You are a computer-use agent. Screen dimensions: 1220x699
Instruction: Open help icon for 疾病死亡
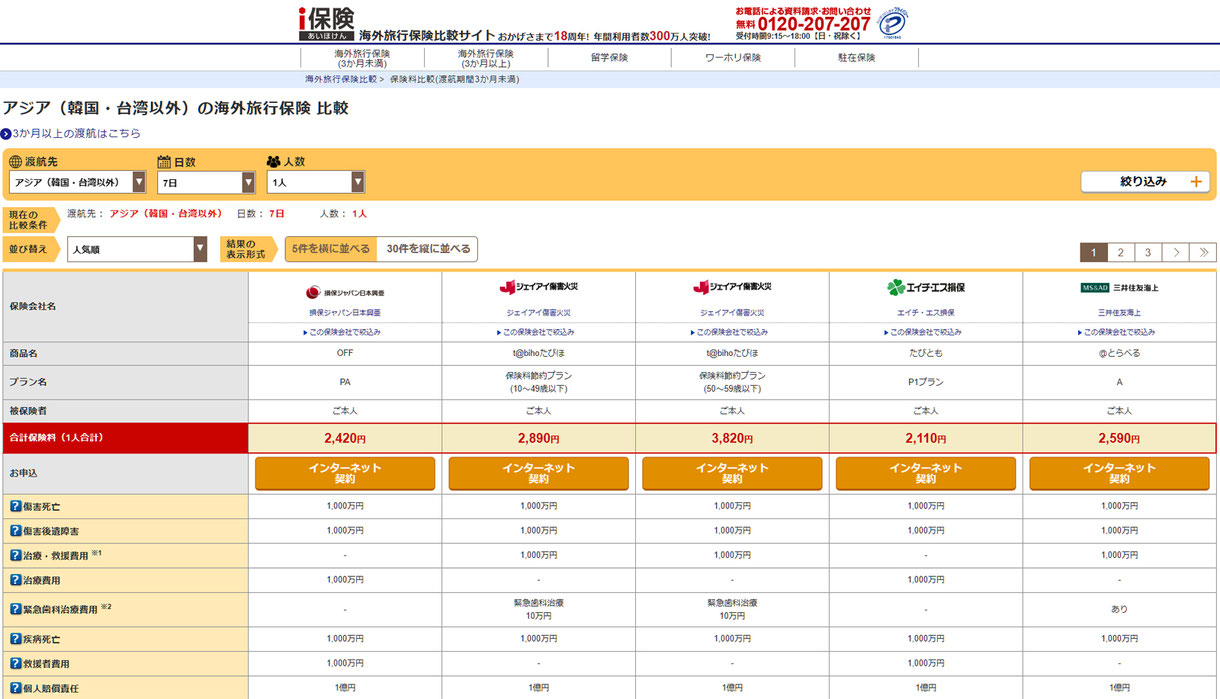pos(15,638)
